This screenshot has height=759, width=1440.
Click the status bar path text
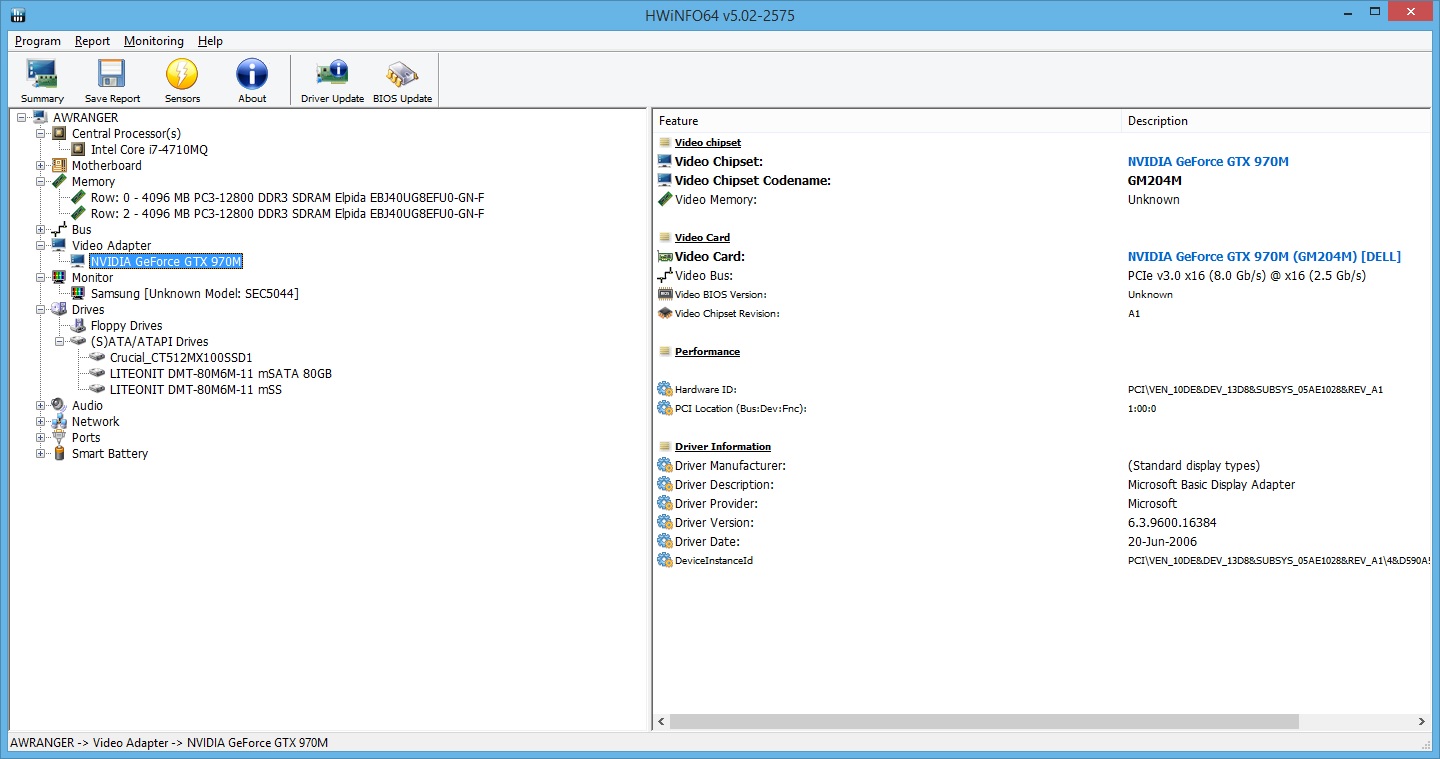[x=168, y=743]
